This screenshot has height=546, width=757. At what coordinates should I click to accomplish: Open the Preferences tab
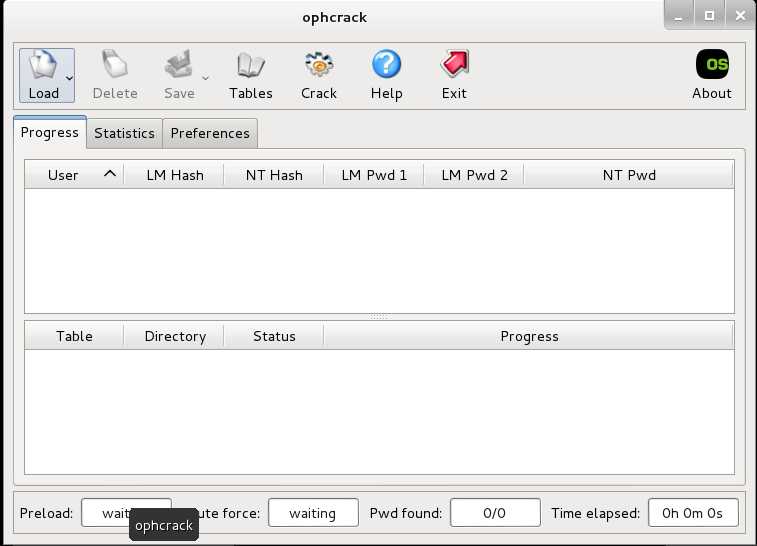tap(210, 133)
